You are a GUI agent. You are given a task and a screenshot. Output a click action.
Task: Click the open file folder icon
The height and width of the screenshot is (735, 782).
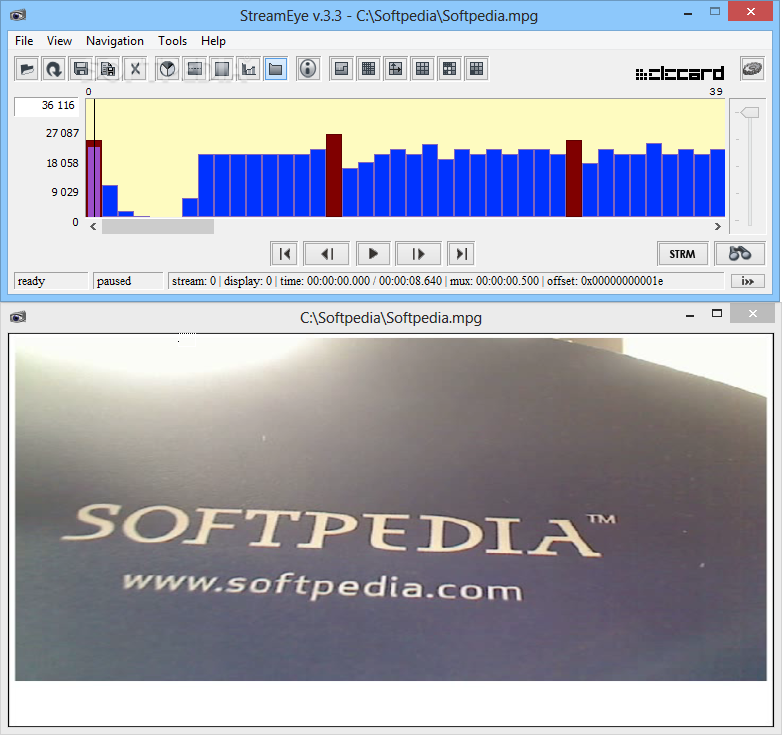click(27, 69)
